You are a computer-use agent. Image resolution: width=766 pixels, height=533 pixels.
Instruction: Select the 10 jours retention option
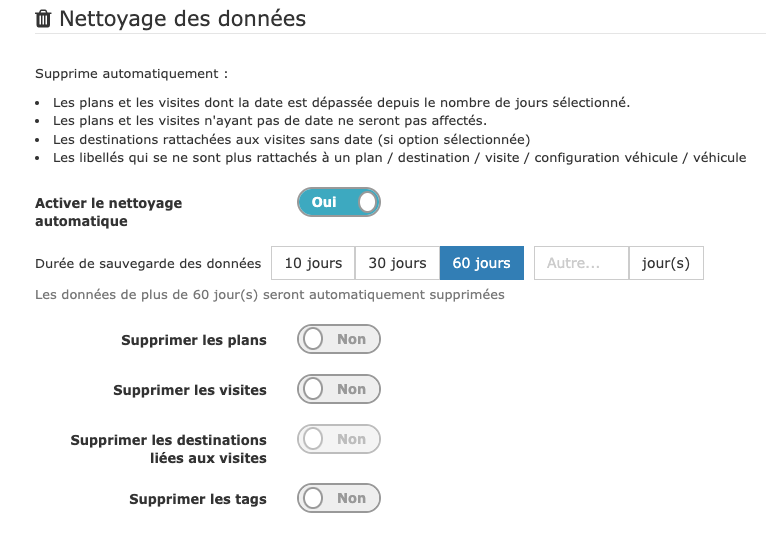click(x=313, y=263)
